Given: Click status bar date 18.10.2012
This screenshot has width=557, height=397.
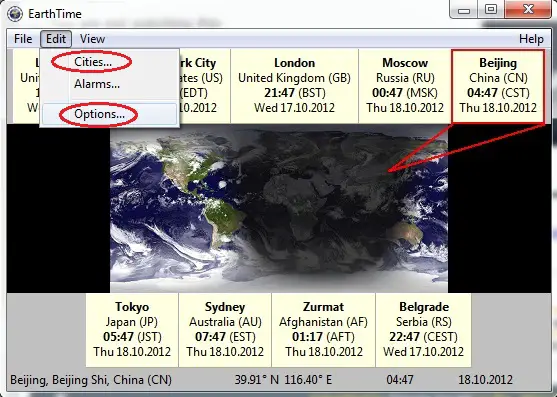Looking at the screenshot, I should point(485,380).
